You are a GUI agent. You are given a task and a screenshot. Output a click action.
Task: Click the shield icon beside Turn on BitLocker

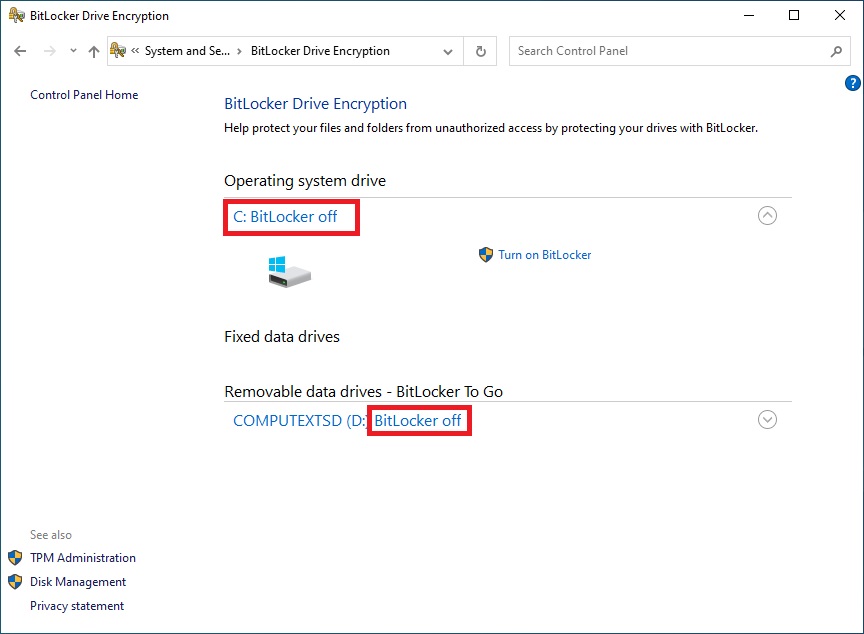point(487,255)
